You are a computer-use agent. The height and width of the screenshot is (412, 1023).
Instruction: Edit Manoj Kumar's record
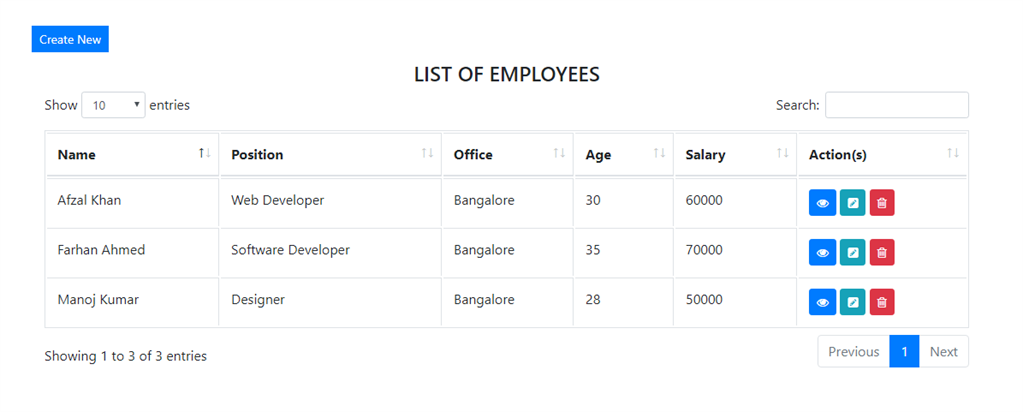[852, 301]
